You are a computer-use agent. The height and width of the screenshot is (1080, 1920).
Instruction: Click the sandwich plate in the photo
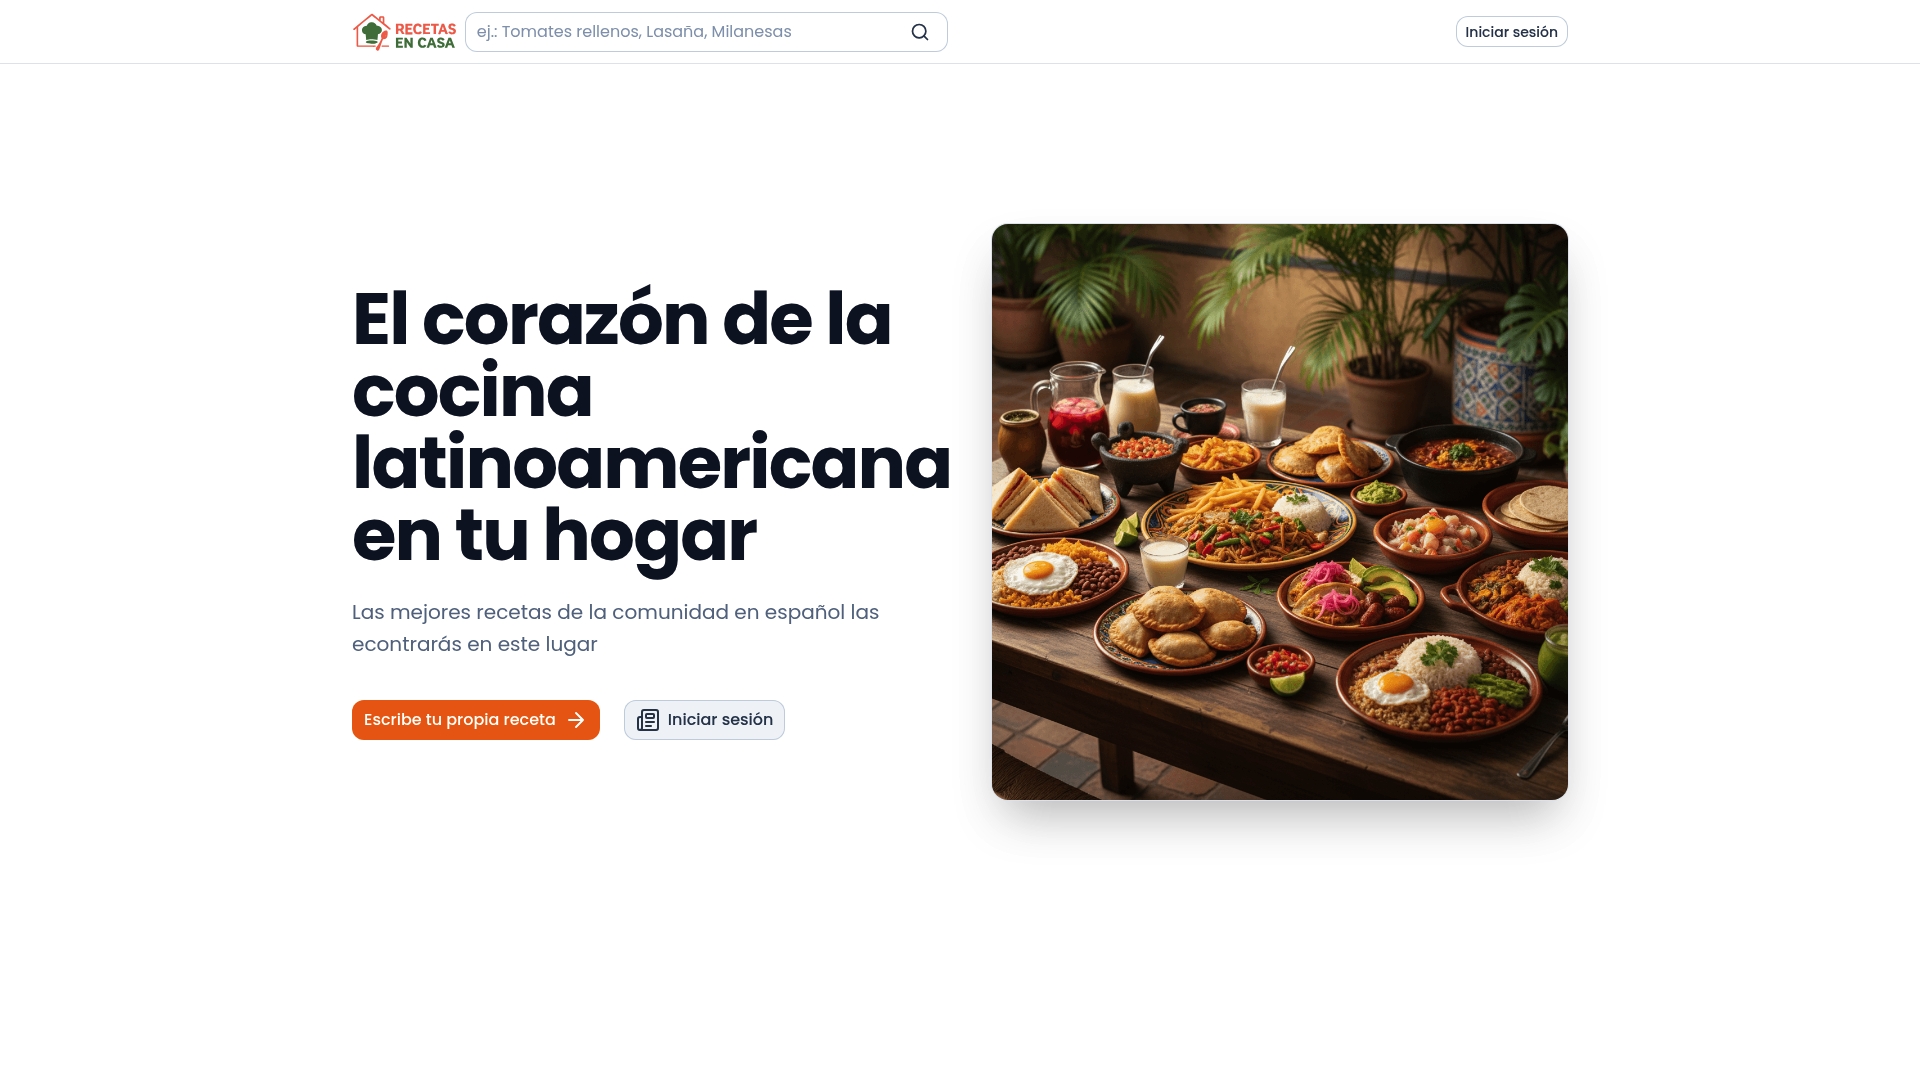pos(1050,500)
